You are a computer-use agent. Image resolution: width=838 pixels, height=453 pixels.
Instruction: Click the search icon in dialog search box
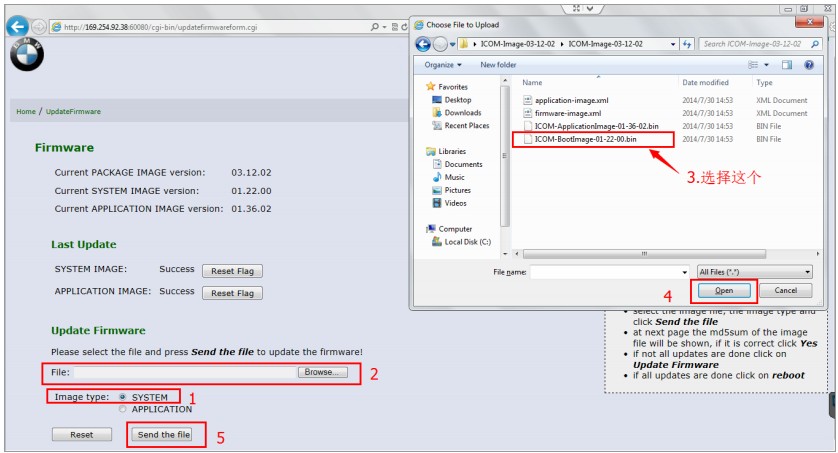[814, 44]
